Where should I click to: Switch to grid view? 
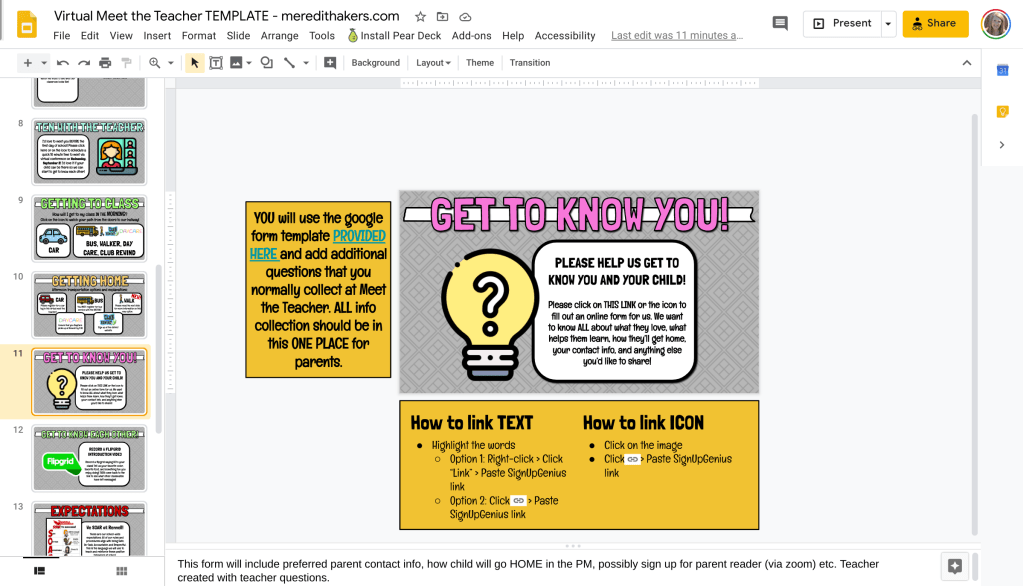(121, 571)
